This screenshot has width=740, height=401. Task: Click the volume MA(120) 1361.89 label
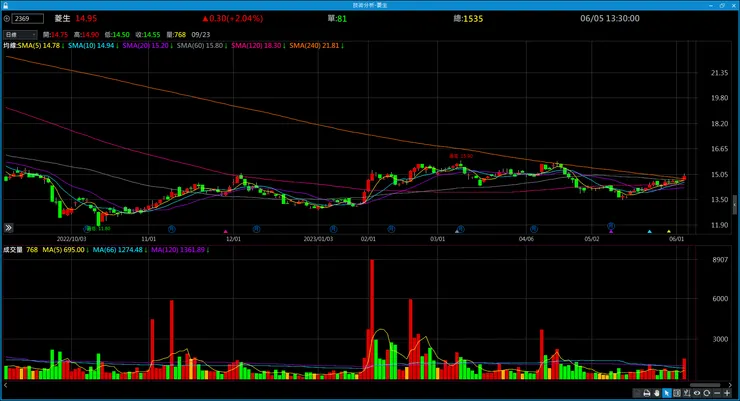(x=178, y=250)
